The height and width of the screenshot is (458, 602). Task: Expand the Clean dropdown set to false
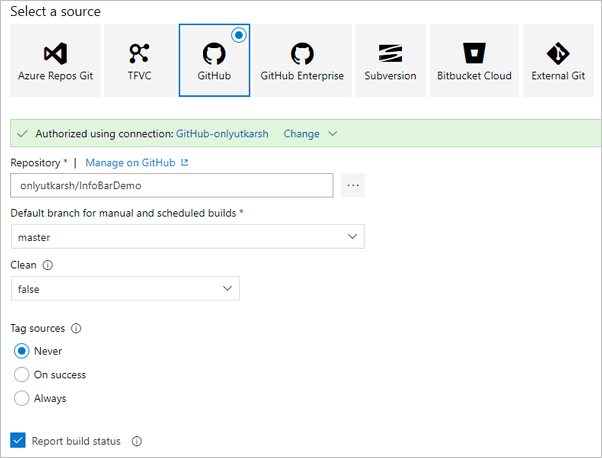[125, 289]
